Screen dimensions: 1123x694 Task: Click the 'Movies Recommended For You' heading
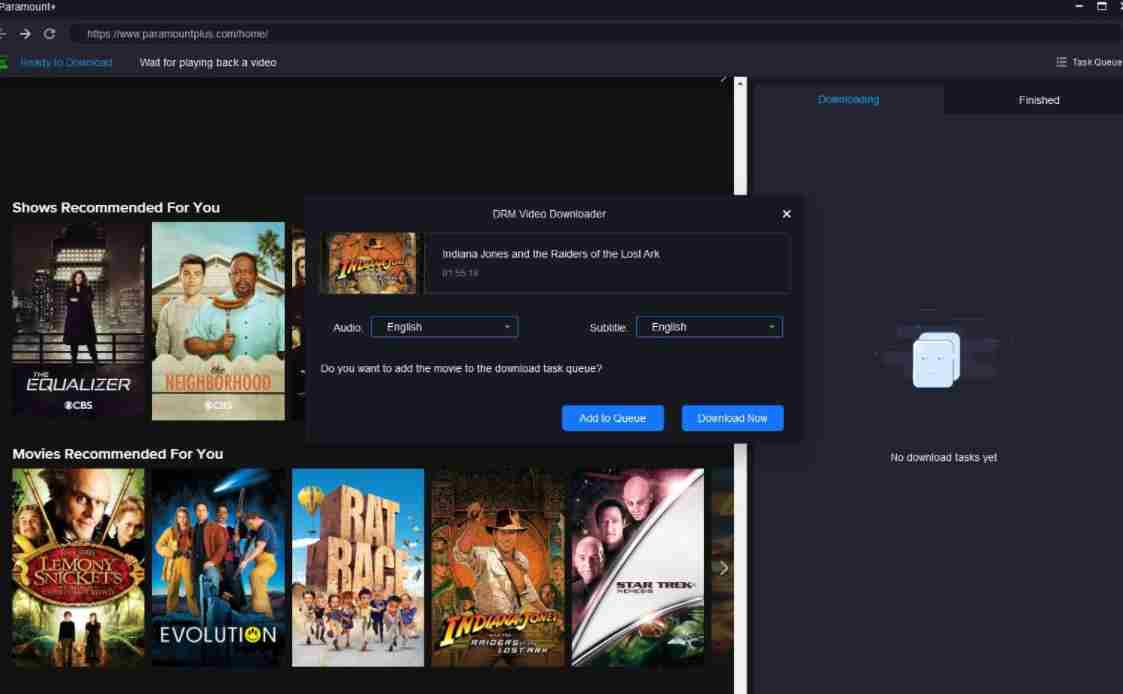(117, 454)
